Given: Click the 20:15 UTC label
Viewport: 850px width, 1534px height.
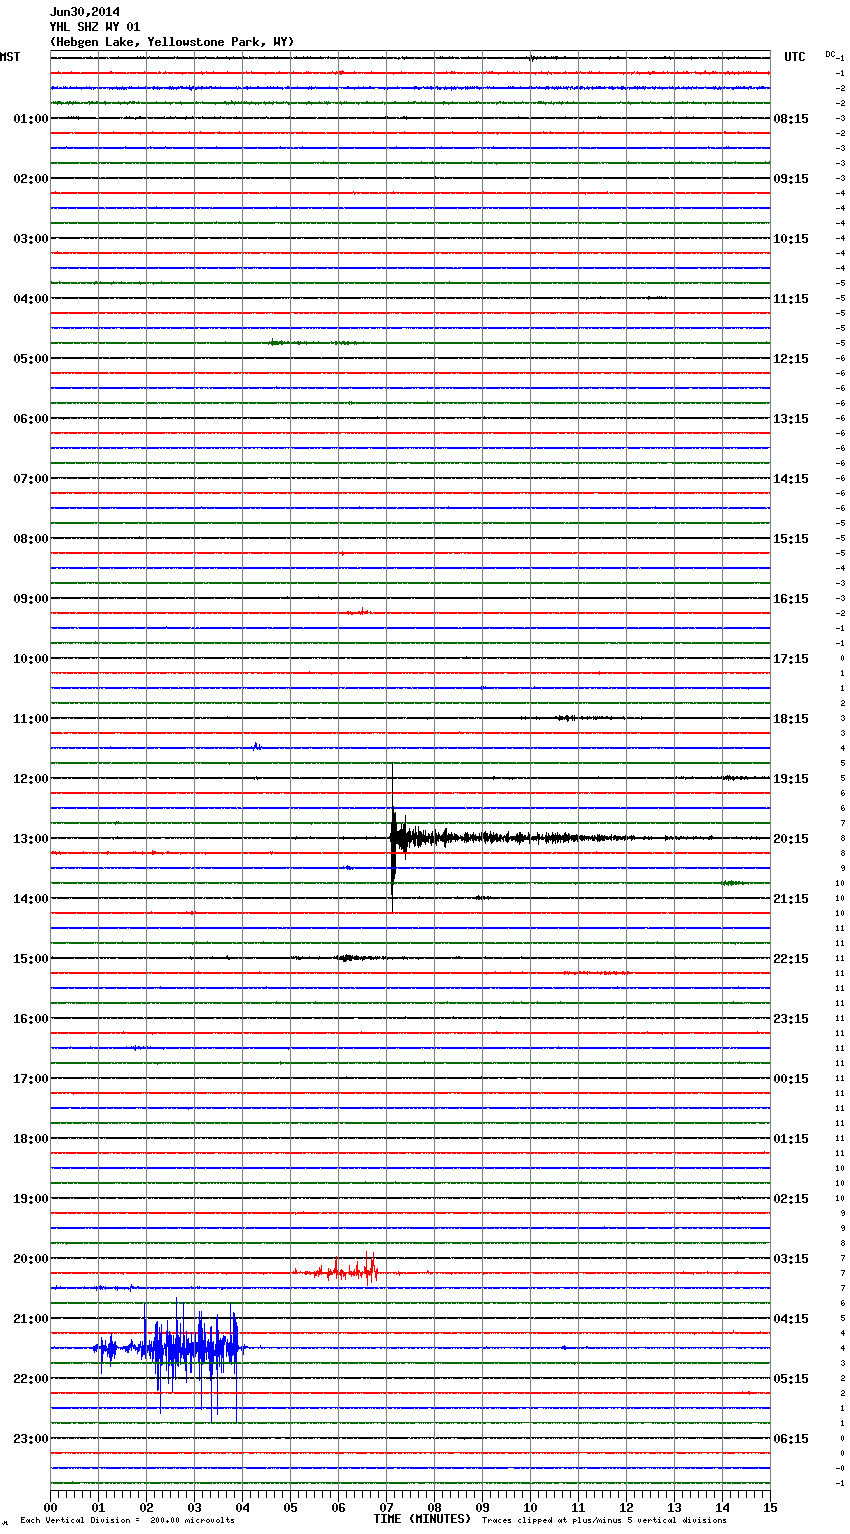Looking at the screenshot, I should [x=791, y=839].
